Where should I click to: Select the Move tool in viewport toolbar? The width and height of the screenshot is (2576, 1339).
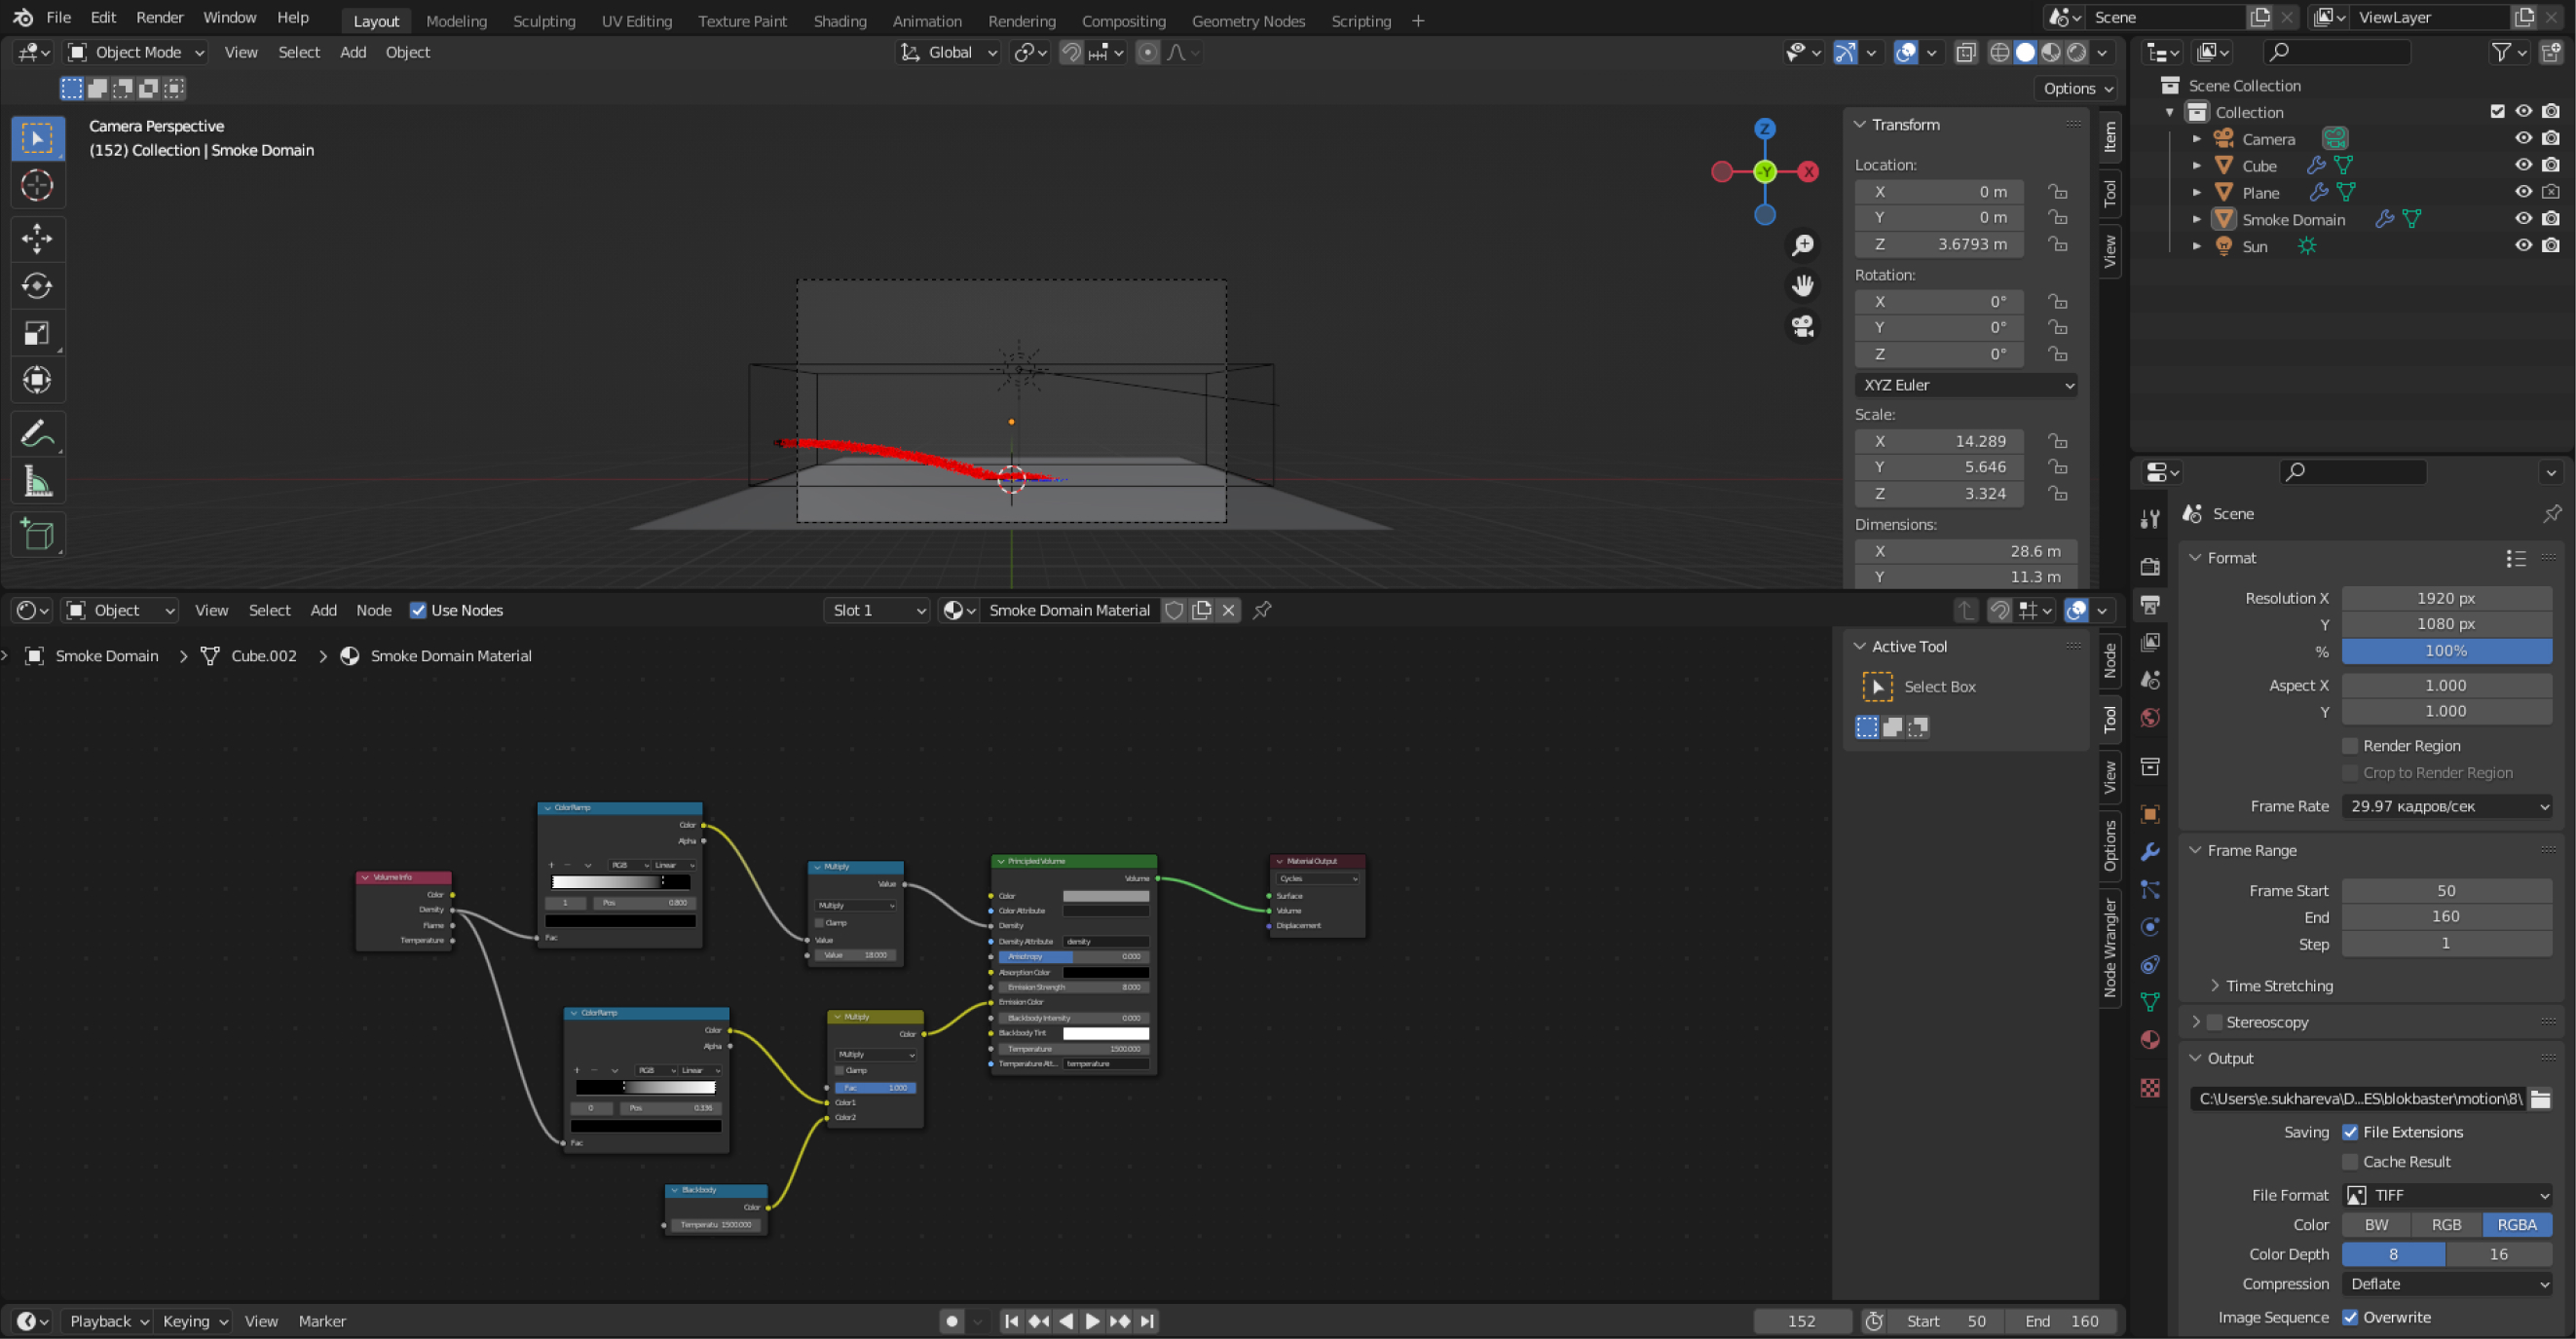click(37, 238)
